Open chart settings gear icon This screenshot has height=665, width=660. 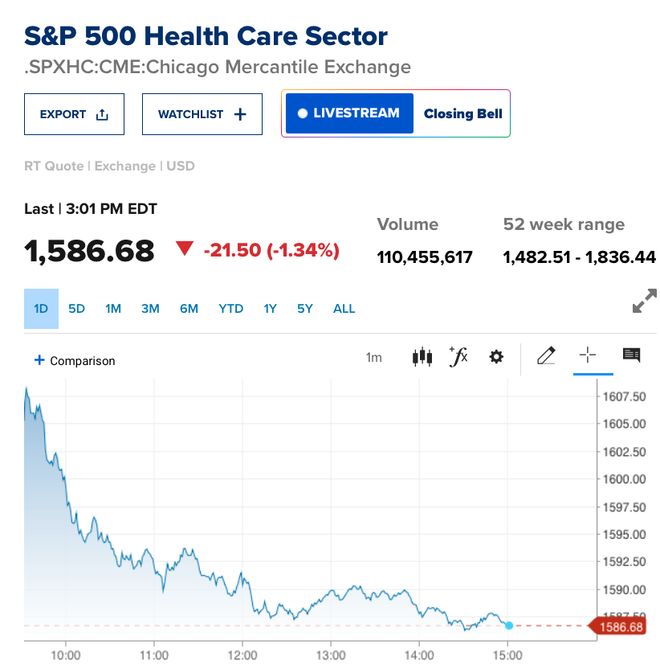(x=496, y=357)
